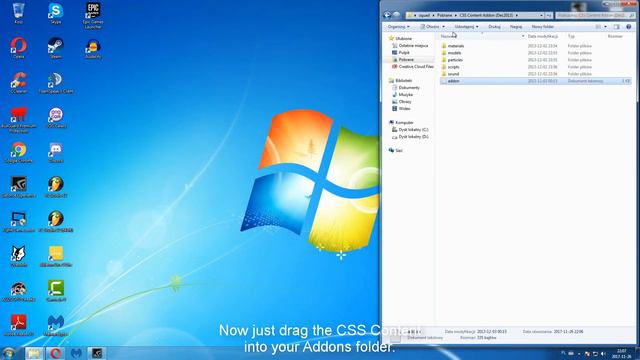The height and width of the screenshot is (360, 640).
Task: Create a new folder with Nowy folder
Action: pos(542,27)
